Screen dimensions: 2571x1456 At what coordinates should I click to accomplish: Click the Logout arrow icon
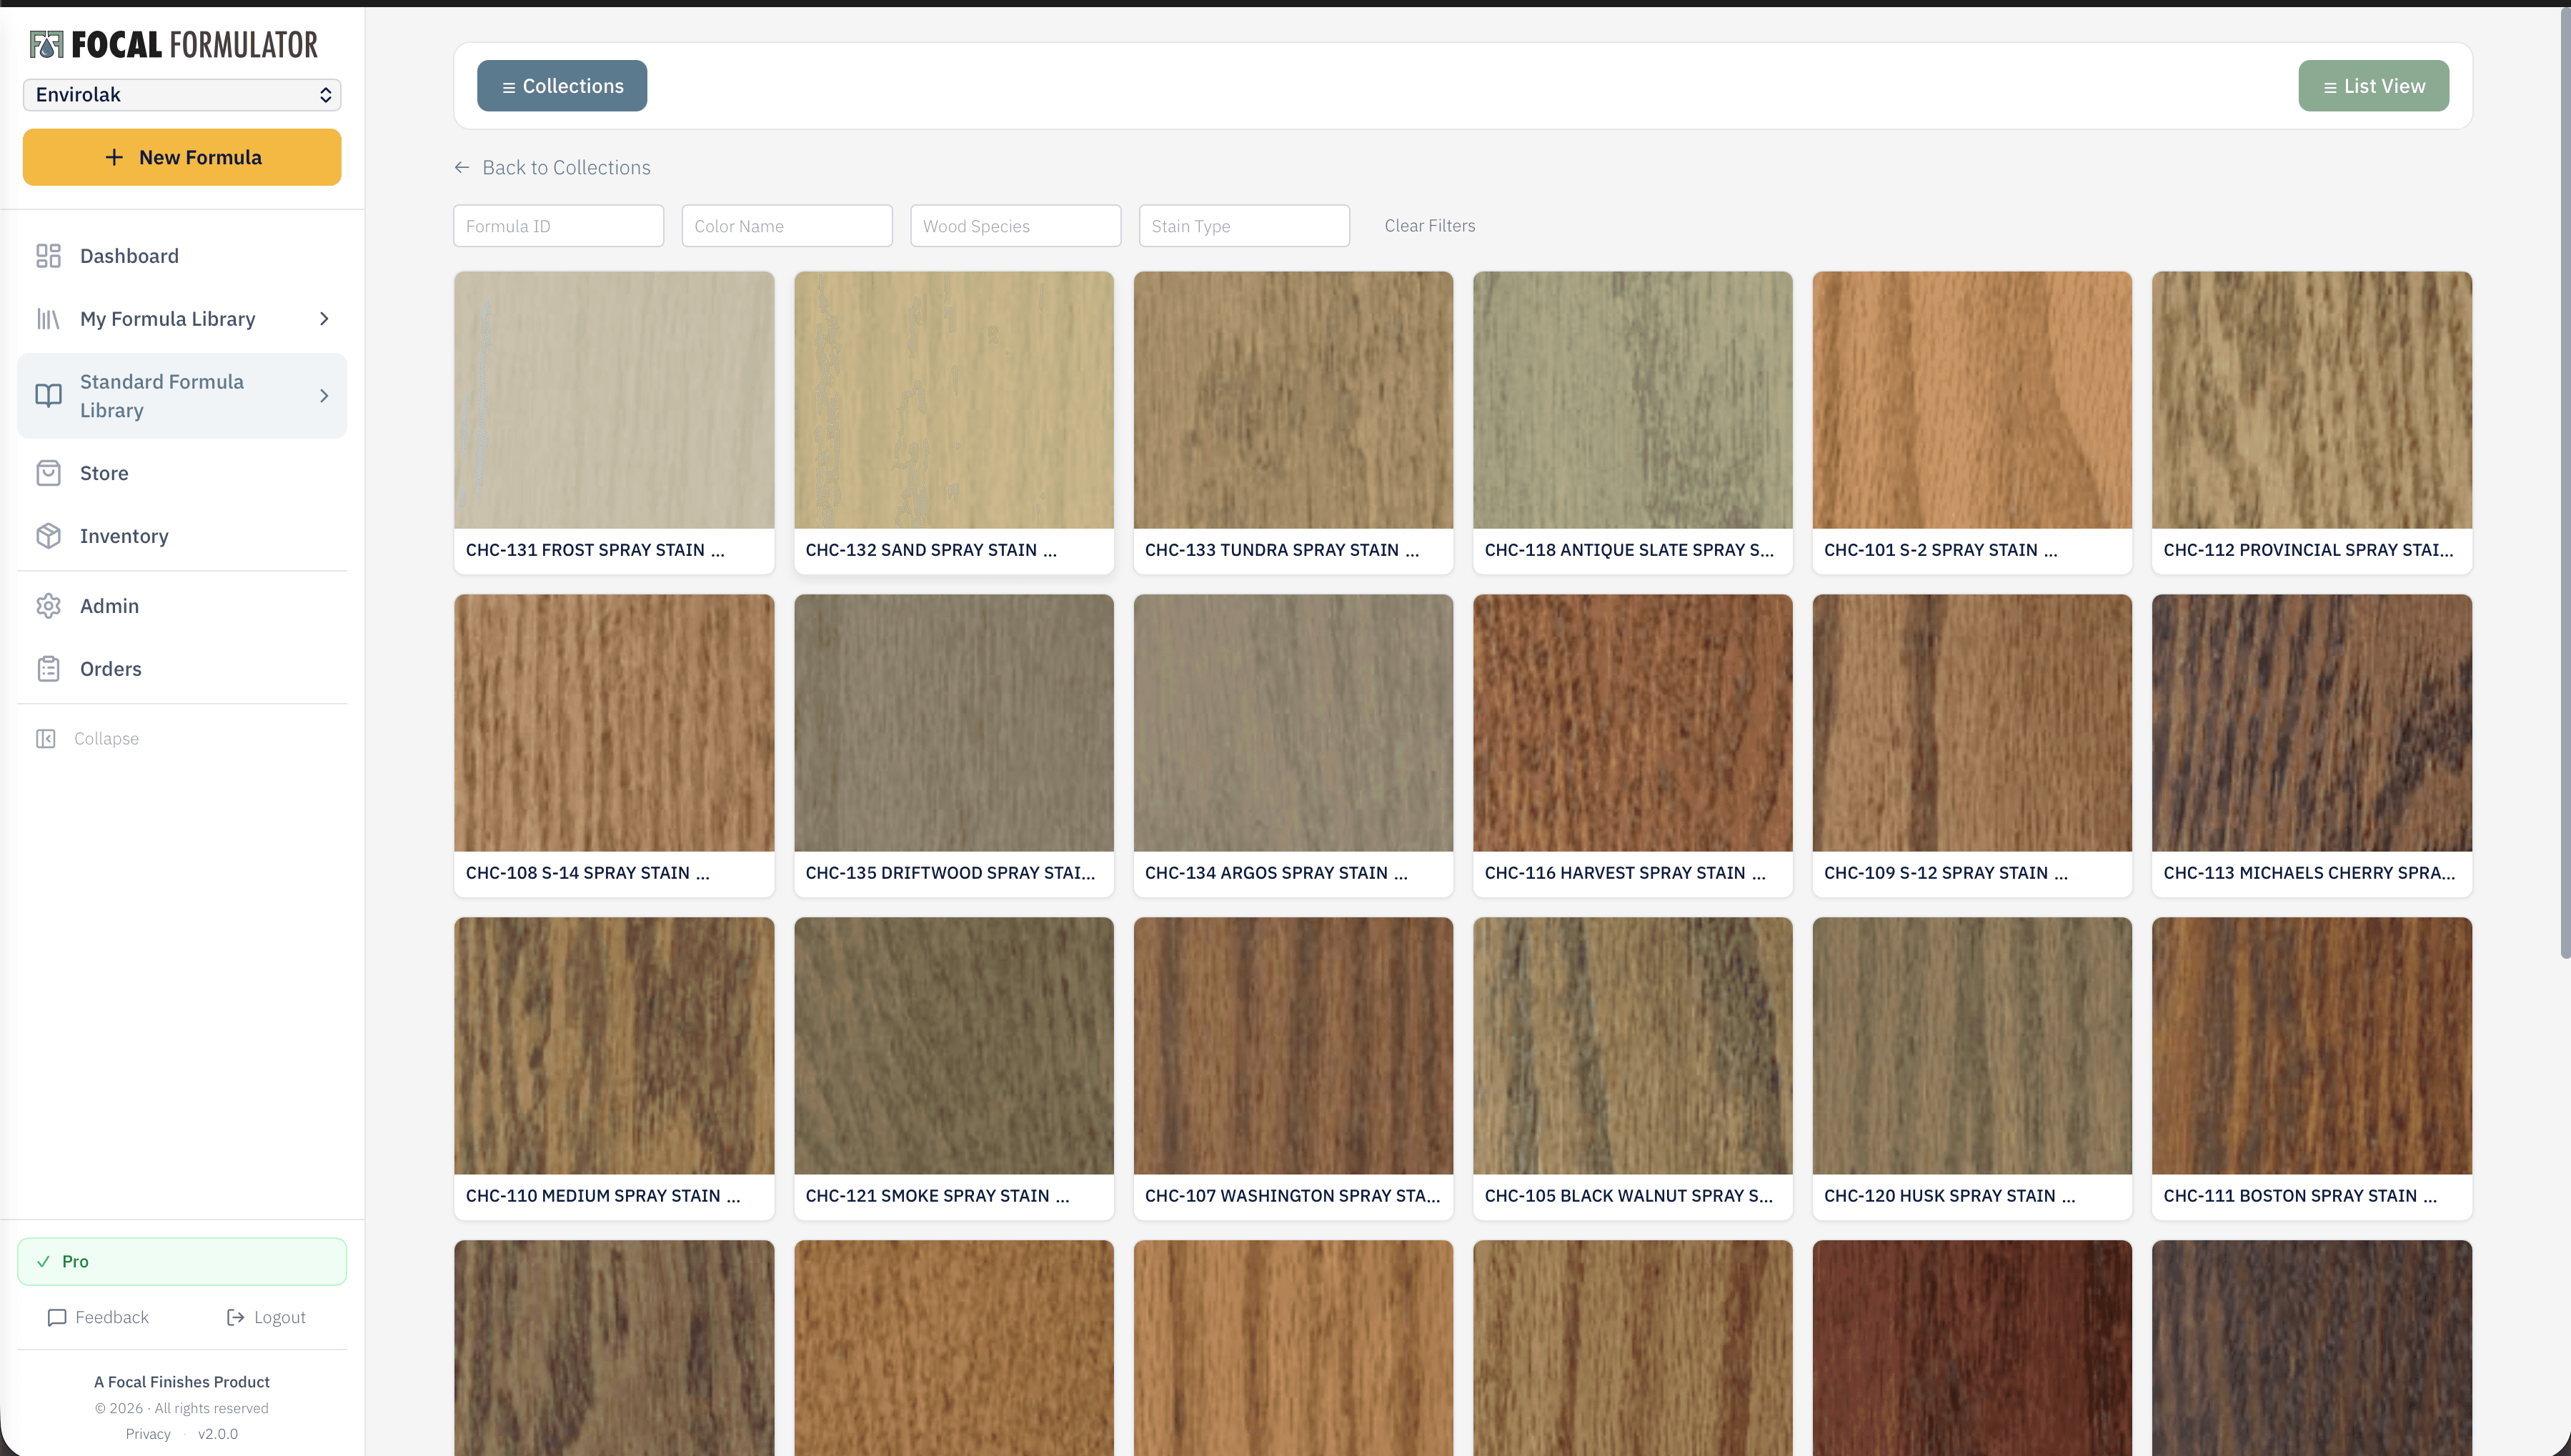[236, 1317]
